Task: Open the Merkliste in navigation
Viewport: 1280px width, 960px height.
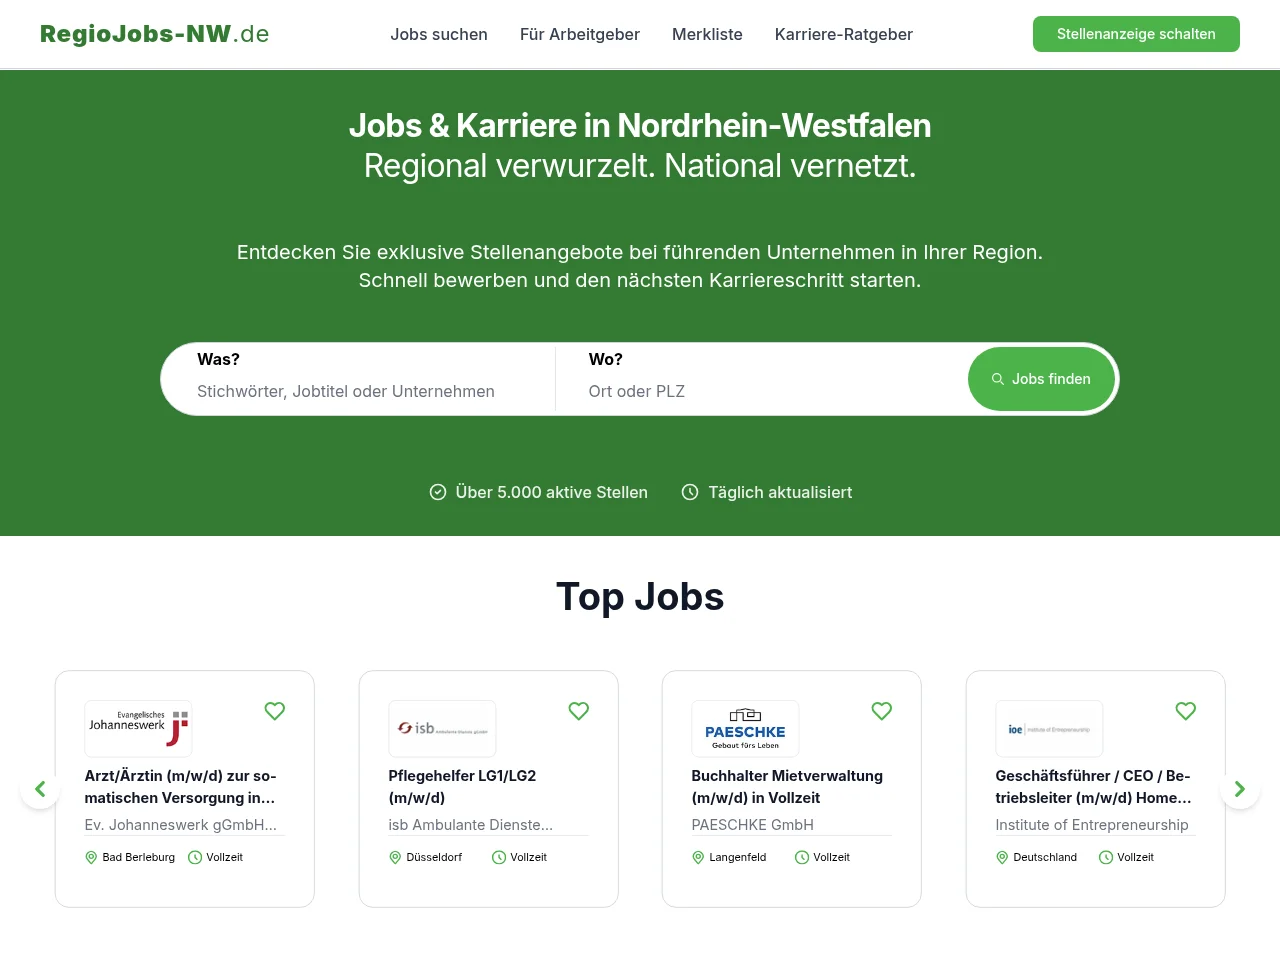Action: pos(707,34)
